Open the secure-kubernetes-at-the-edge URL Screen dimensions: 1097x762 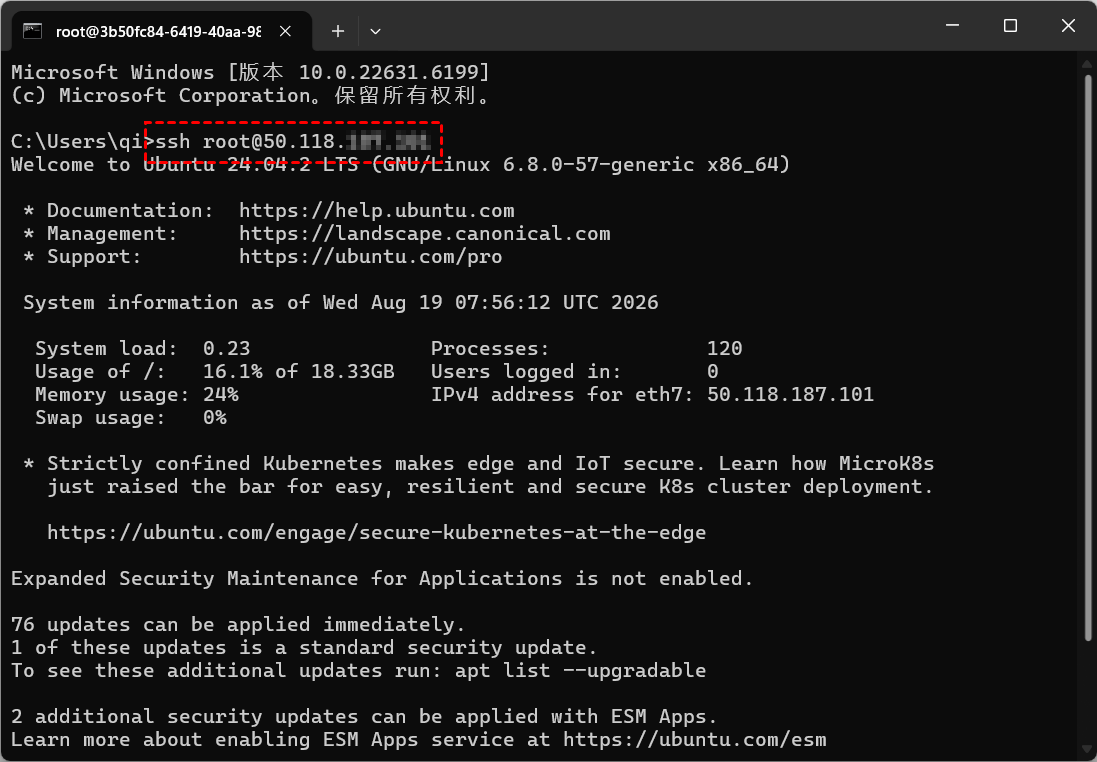click(x=376, y=532)
